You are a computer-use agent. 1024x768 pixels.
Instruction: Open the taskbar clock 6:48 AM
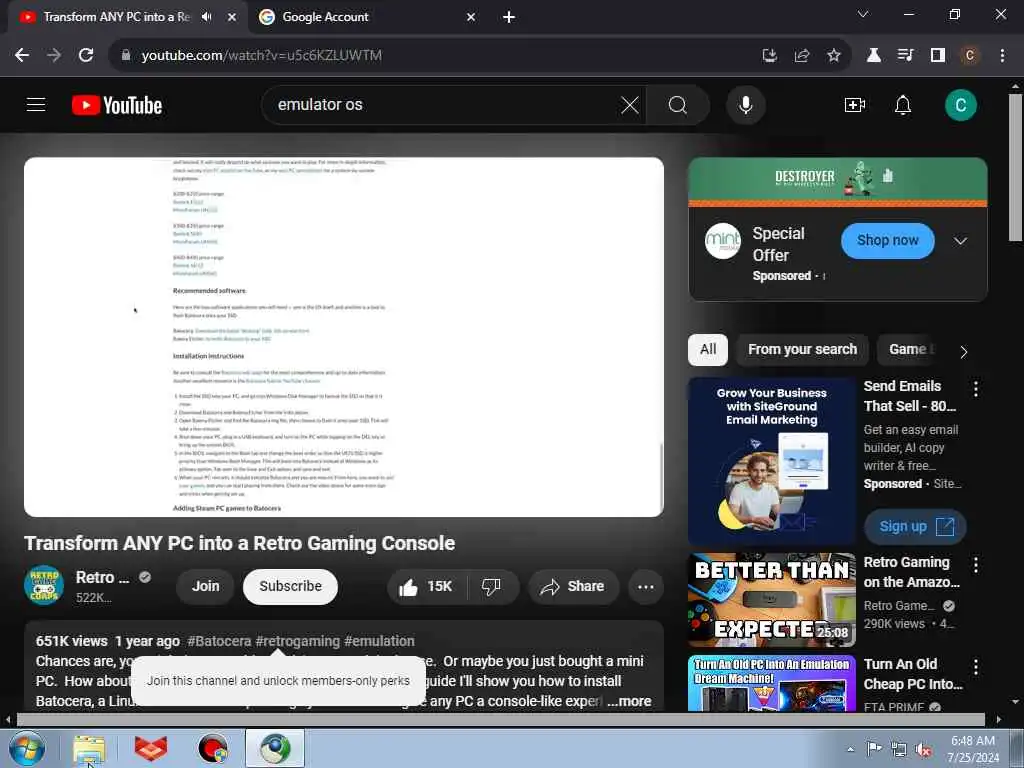point(972,749)
